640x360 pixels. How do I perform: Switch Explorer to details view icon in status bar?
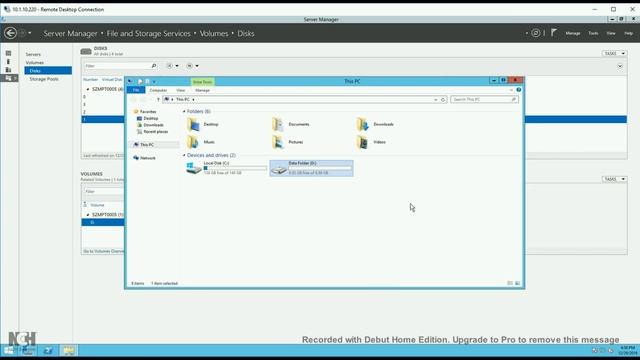click(x=510, y=283)
